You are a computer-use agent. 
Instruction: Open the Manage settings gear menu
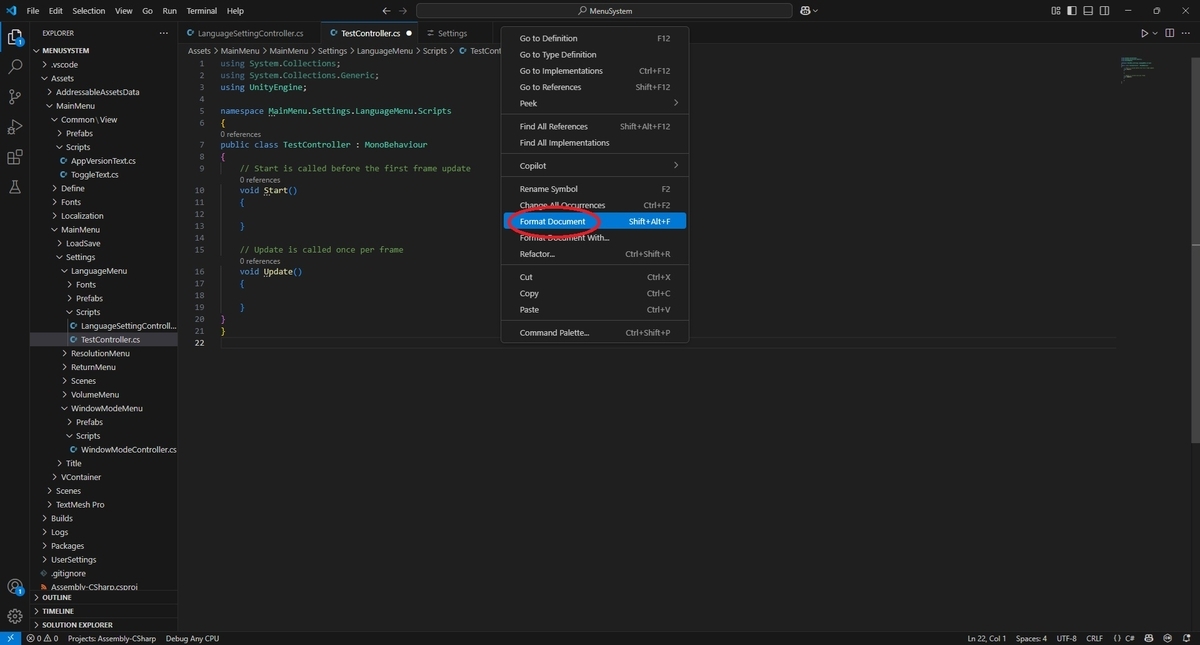coord(14,617)
